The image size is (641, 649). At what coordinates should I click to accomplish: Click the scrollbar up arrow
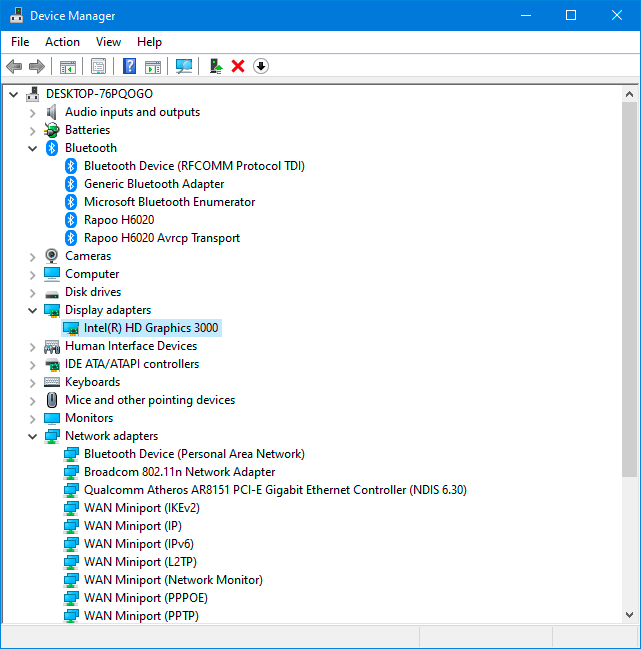pyautogui.click(x=629, y=94)
